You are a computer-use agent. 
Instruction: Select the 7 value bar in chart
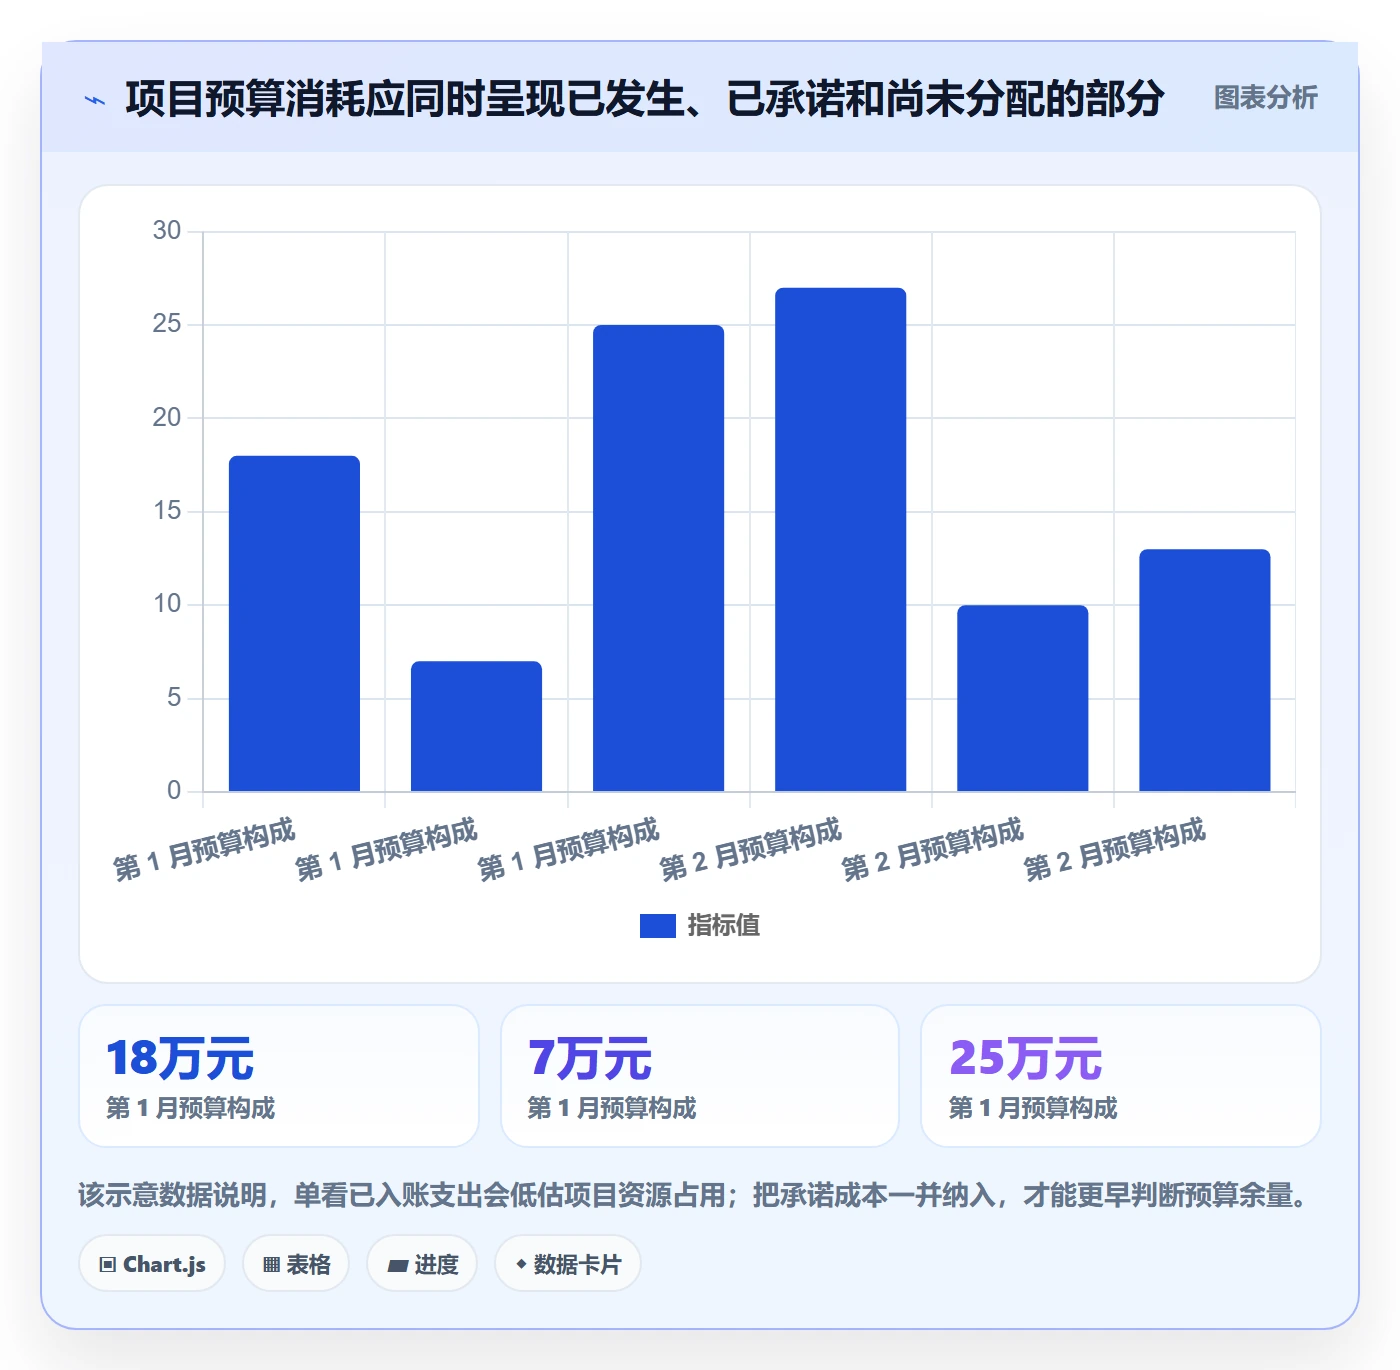[476, 726]
